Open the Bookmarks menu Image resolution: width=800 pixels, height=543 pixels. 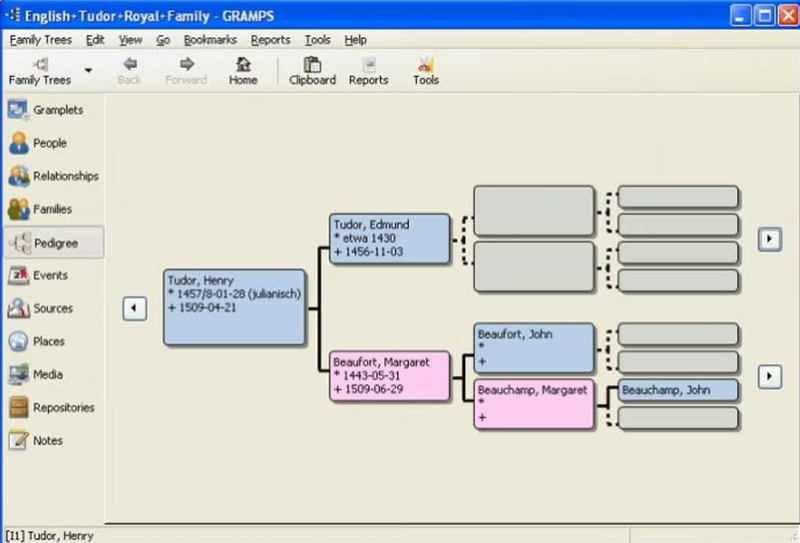210,40
